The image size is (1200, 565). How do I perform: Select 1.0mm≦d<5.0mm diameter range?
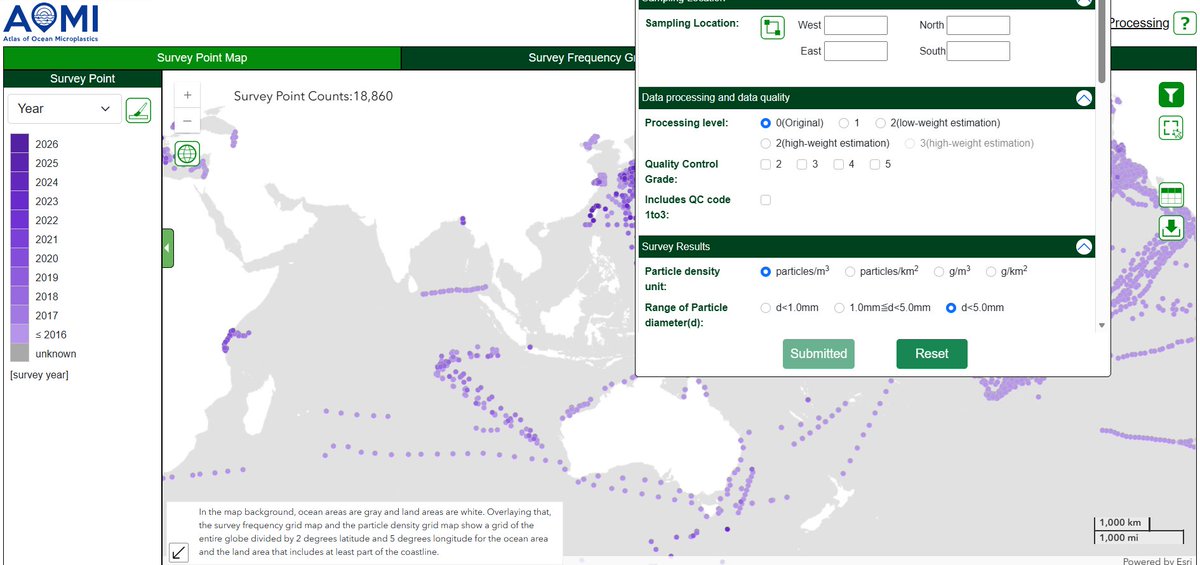pos(840,308)
